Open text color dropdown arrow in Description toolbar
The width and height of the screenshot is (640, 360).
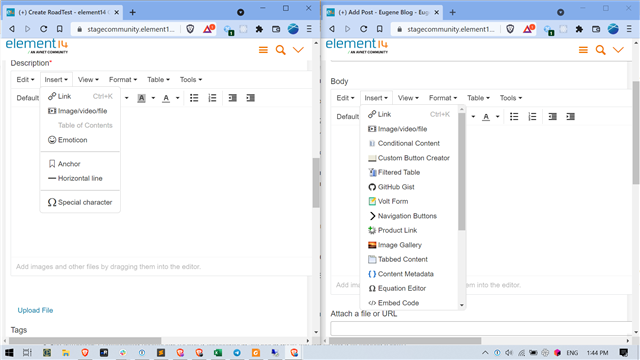point(178,98)
